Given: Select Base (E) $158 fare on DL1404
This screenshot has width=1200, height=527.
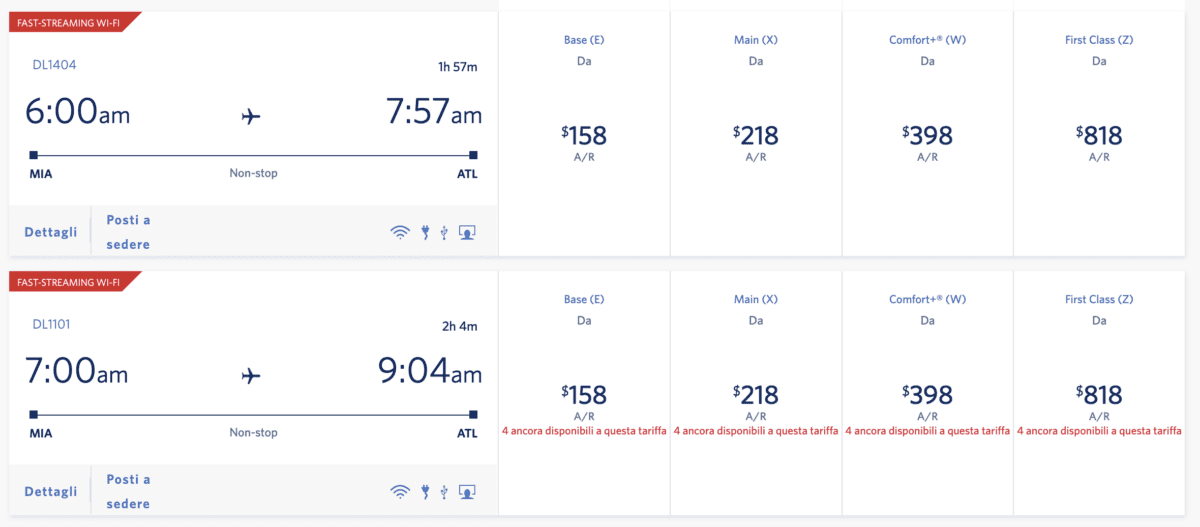Looking at the screenshot, I should click(584, 133).
